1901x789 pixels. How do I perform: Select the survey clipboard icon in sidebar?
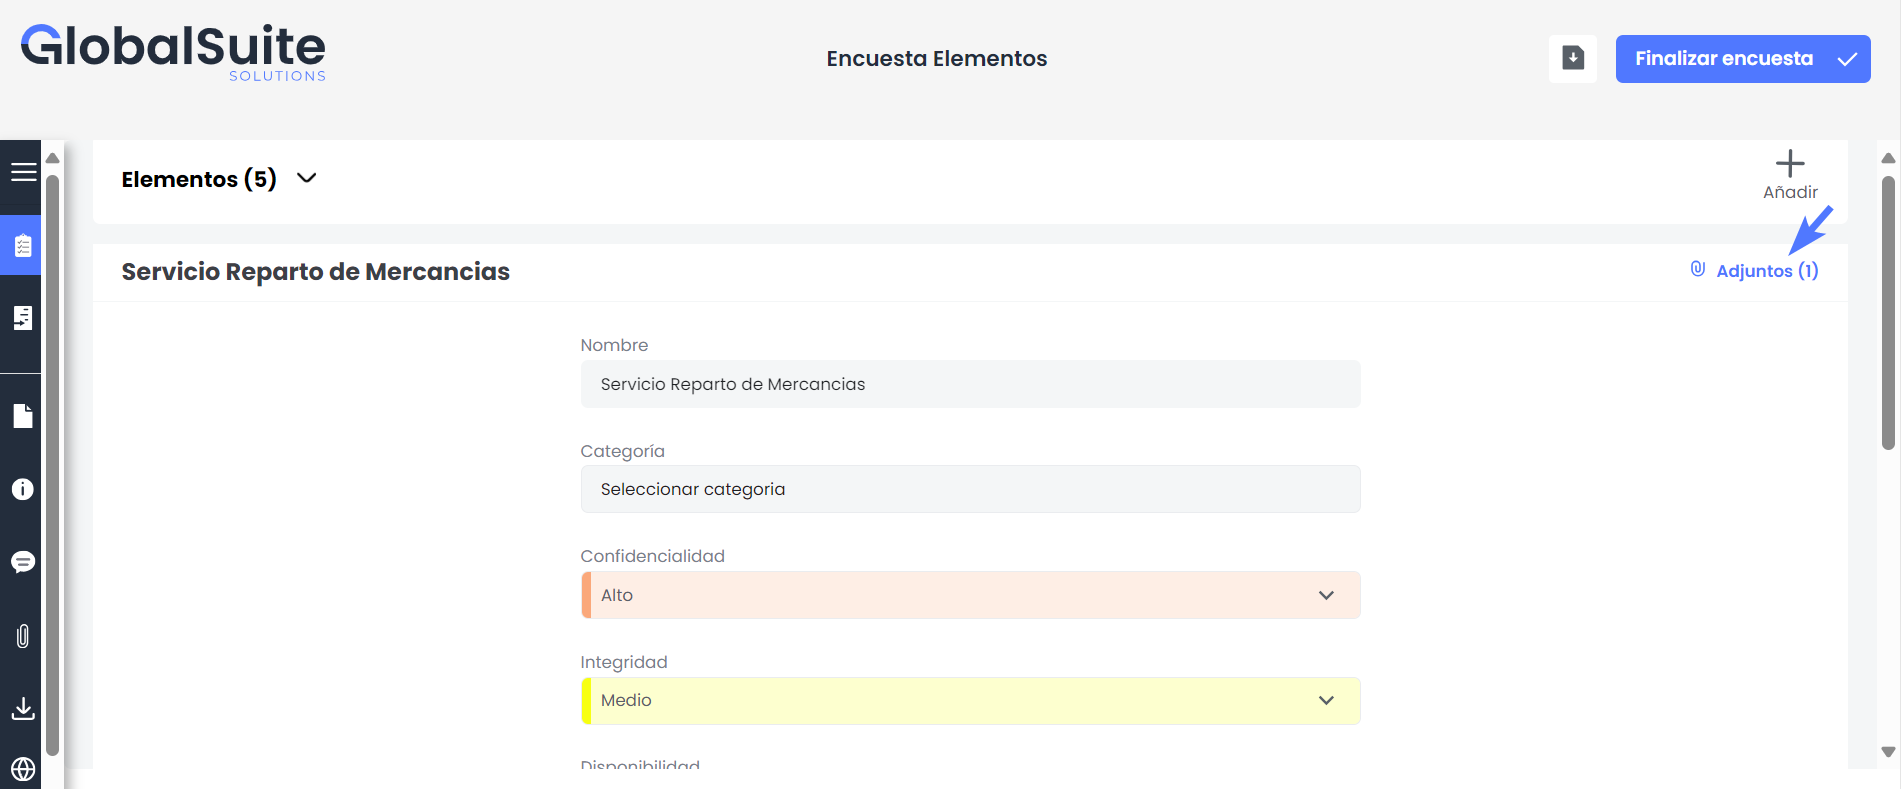tap(22, 245)
